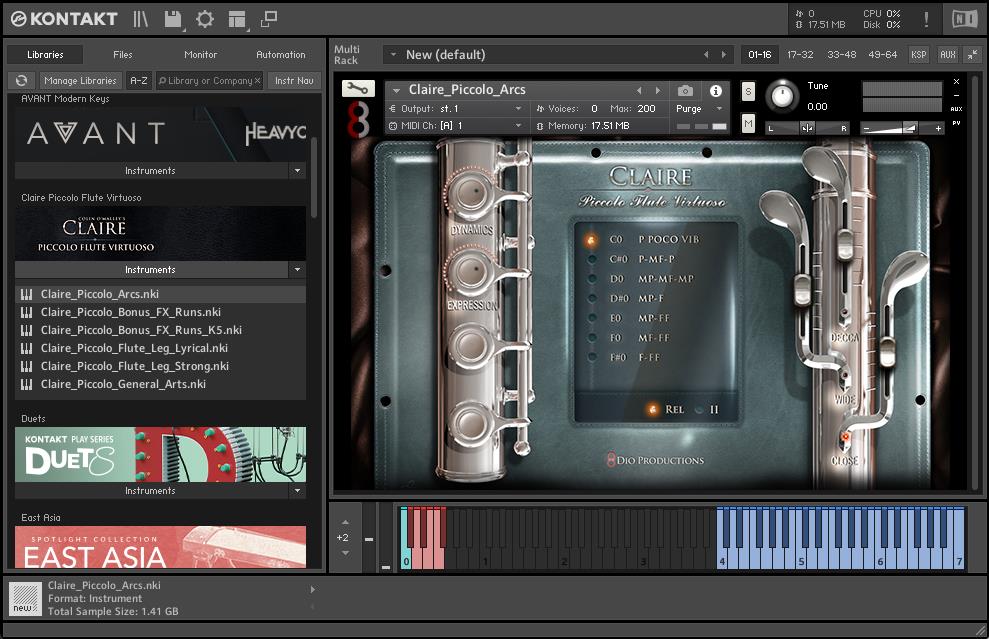The image size is (989, 639).
Task: Open the library browser icon in header
Action: [x=141, y=19]
